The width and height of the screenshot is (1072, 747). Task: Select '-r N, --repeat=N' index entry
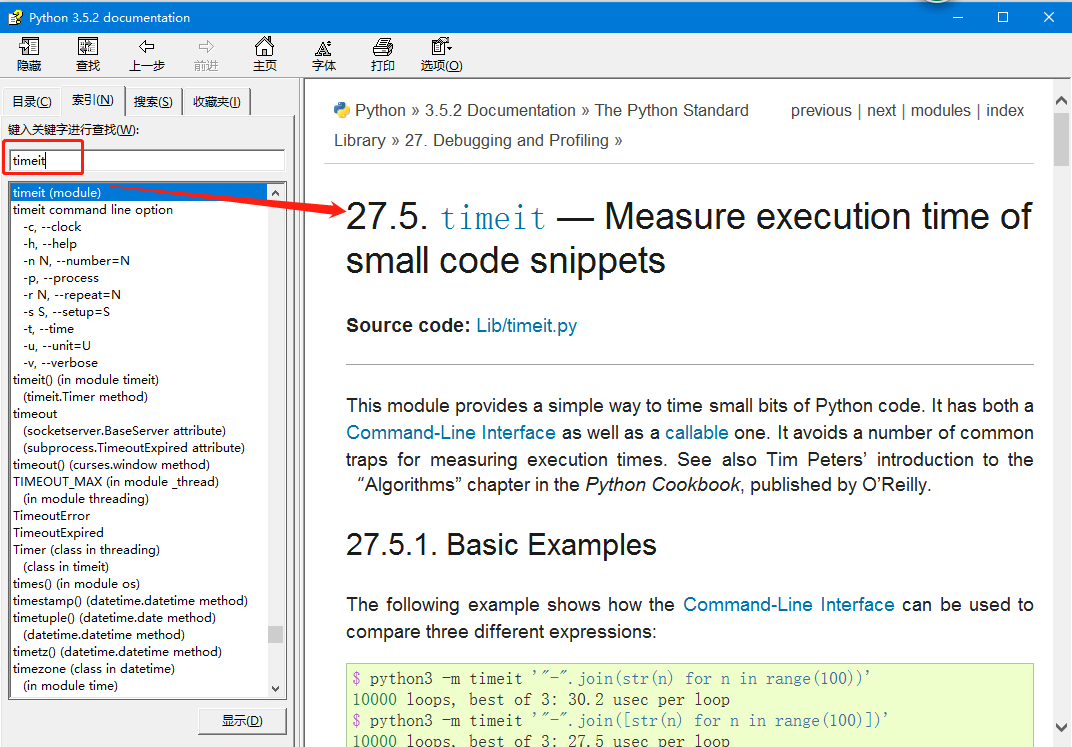point(72,295)
